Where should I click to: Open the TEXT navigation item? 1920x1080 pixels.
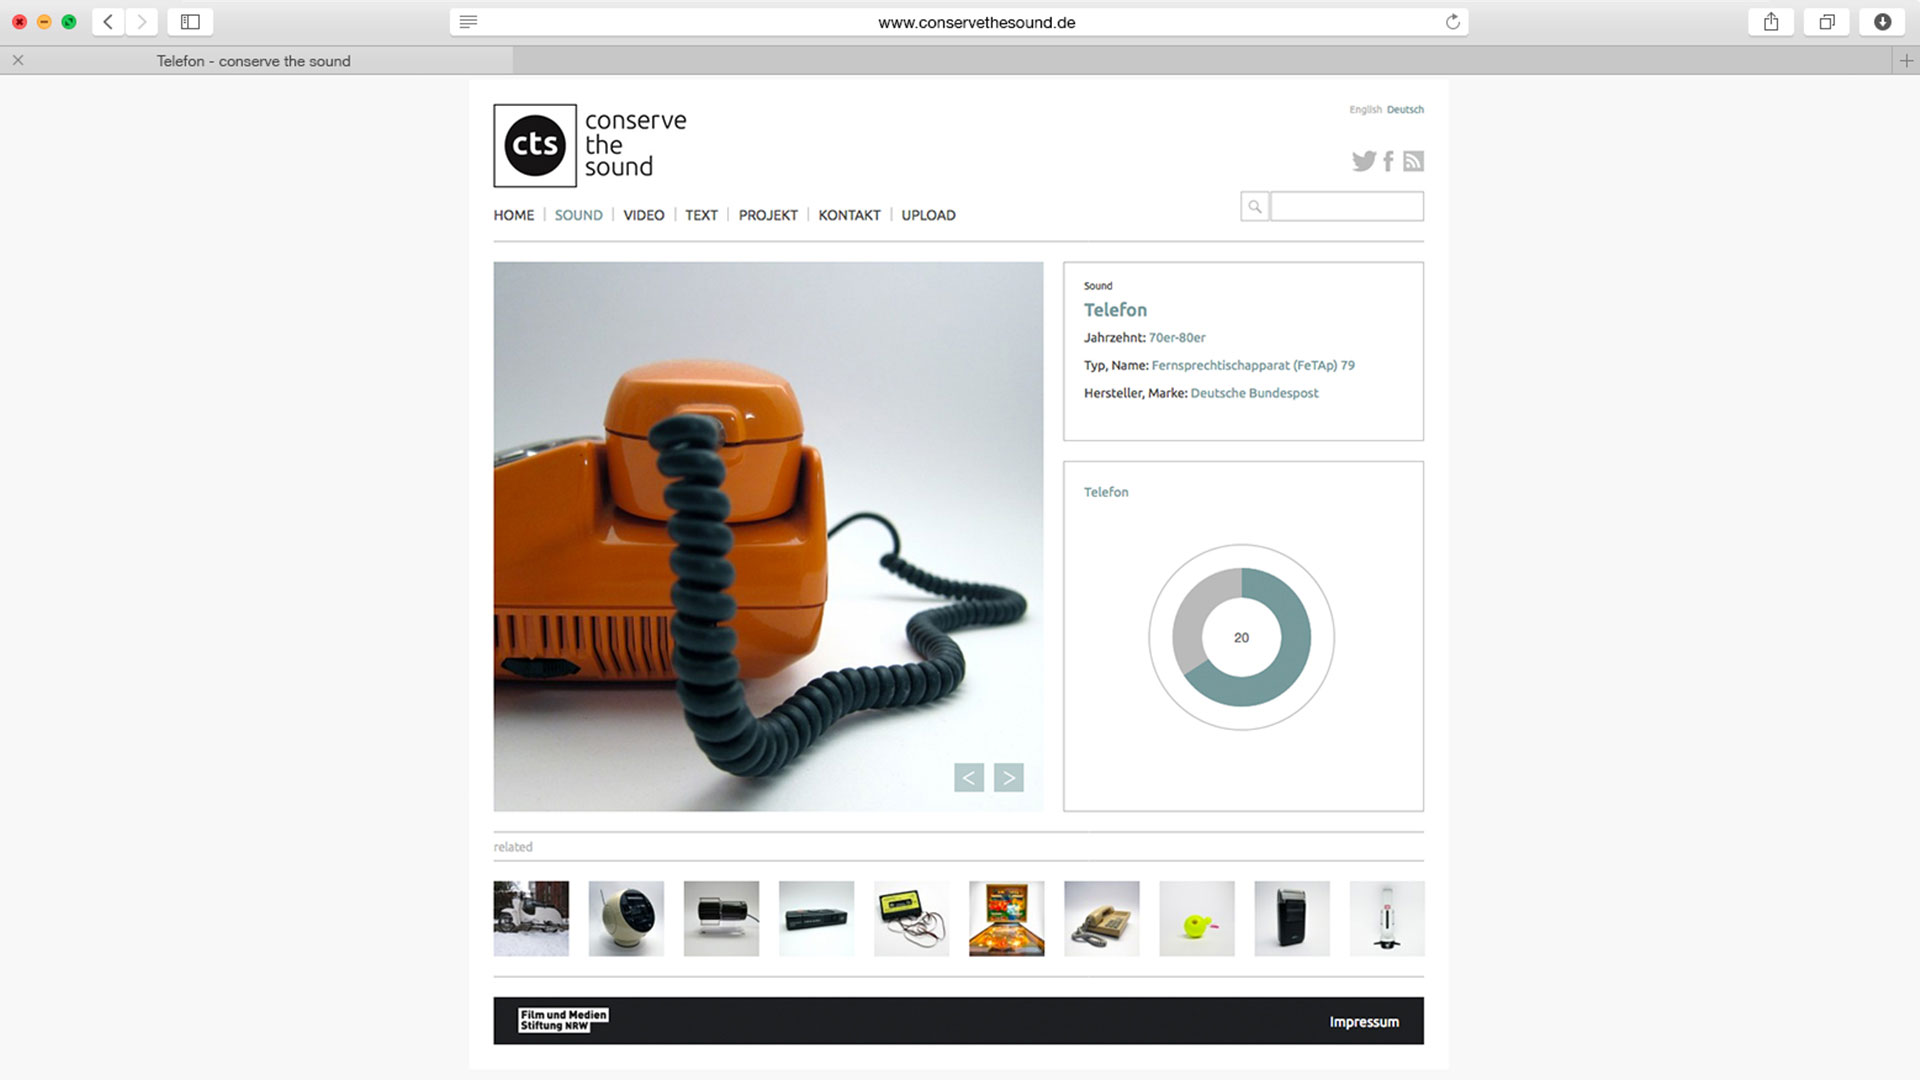point(701,215)
